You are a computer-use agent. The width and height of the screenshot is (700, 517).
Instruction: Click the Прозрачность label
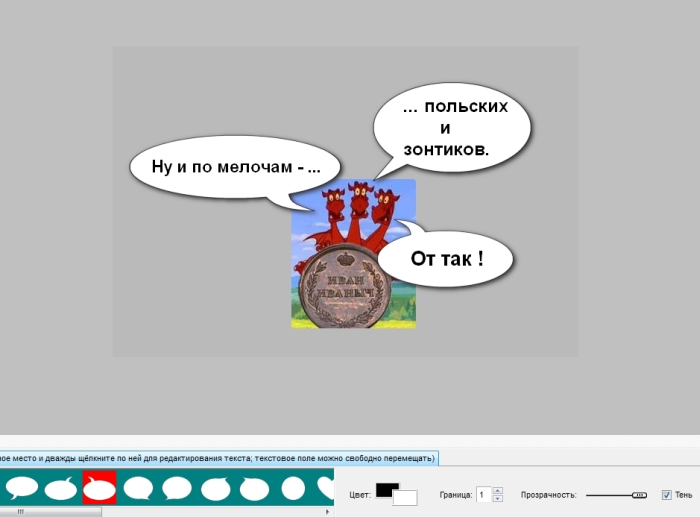click(x=549, y=495)
